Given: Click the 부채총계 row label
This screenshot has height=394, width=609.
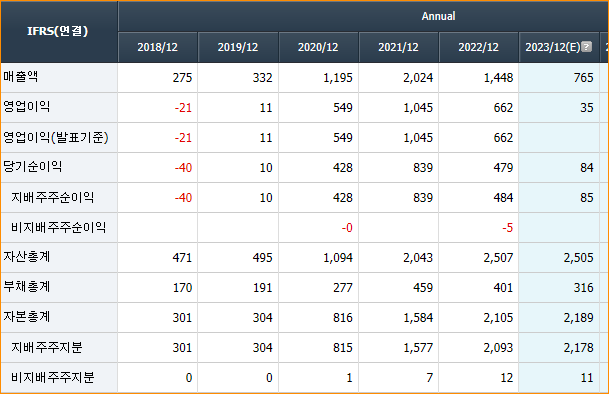Looking at the screenshot, I should (x=26, y=287).
